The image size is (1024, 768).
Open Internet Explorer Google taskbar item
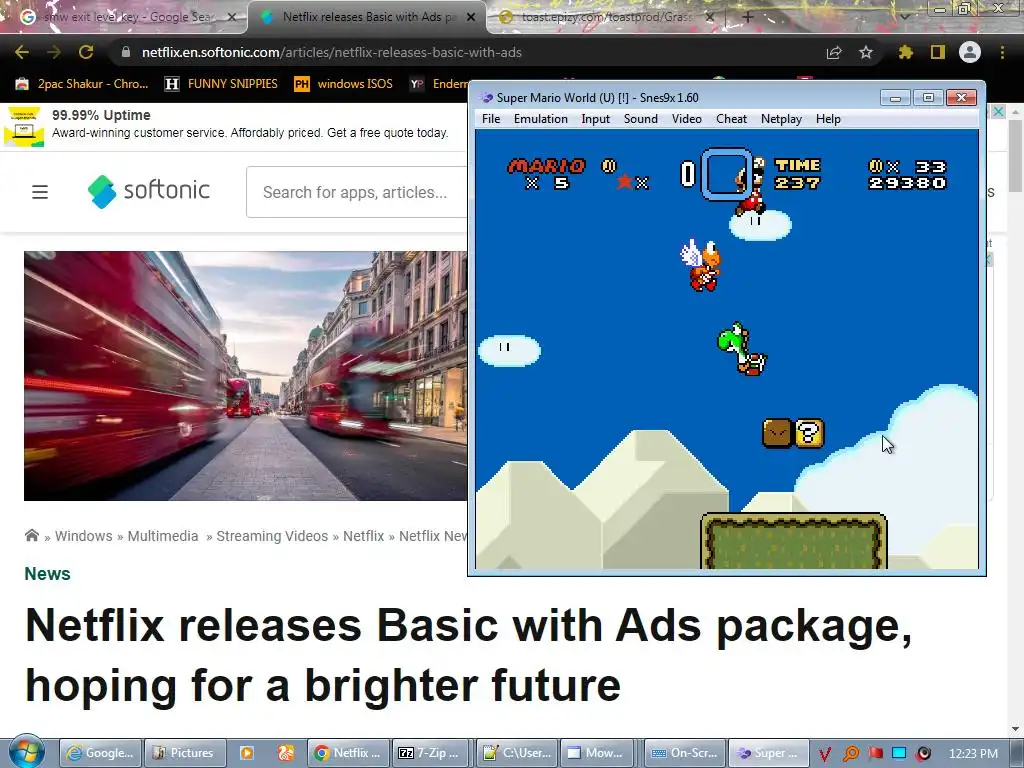(100, 753)
